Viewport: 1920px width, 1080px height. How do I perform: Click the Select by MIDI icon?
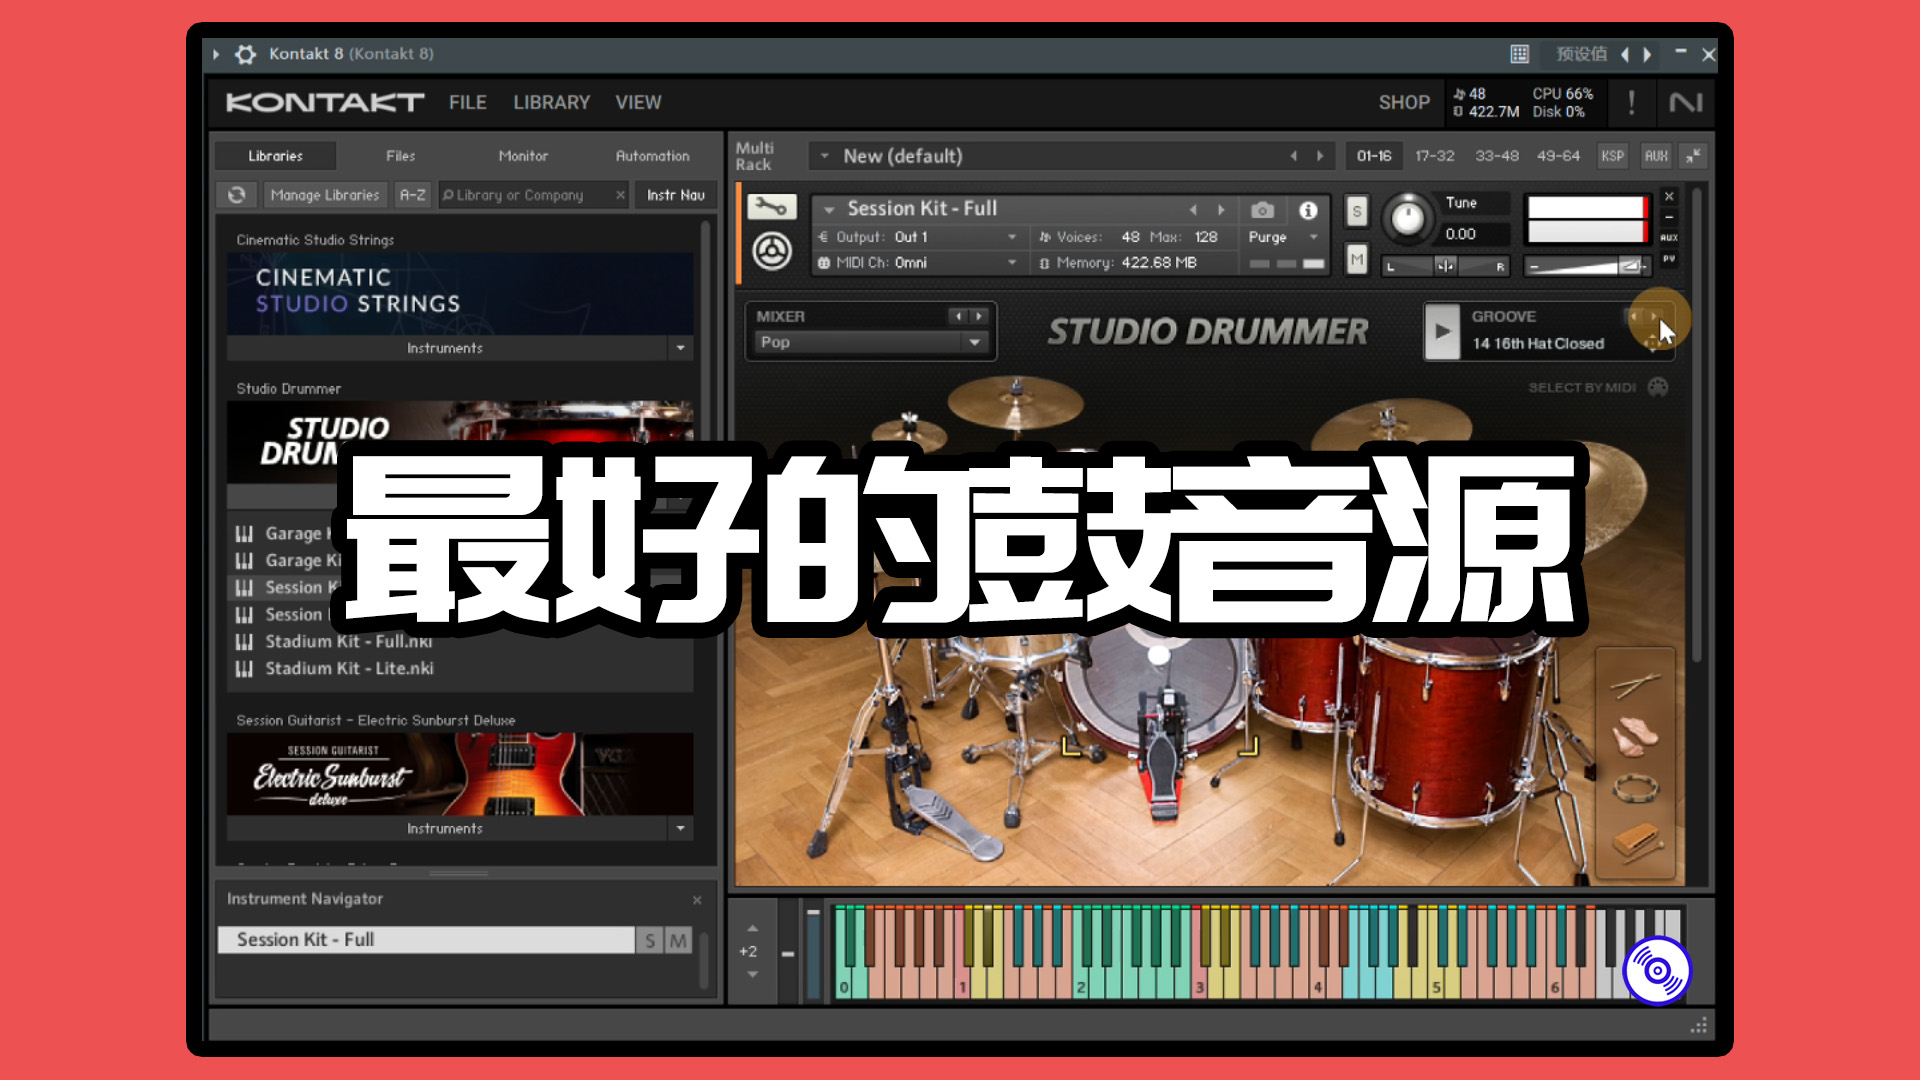point(1658,387)
